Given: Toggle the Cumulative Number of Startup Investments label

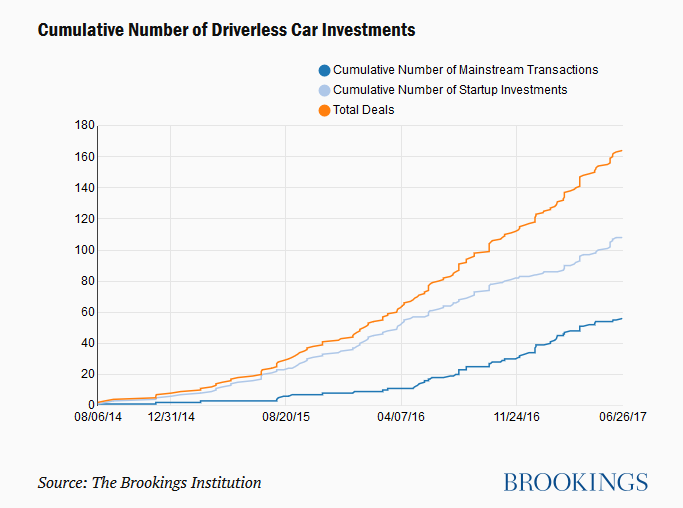Looking at the screenshot, I should (450, 90).
